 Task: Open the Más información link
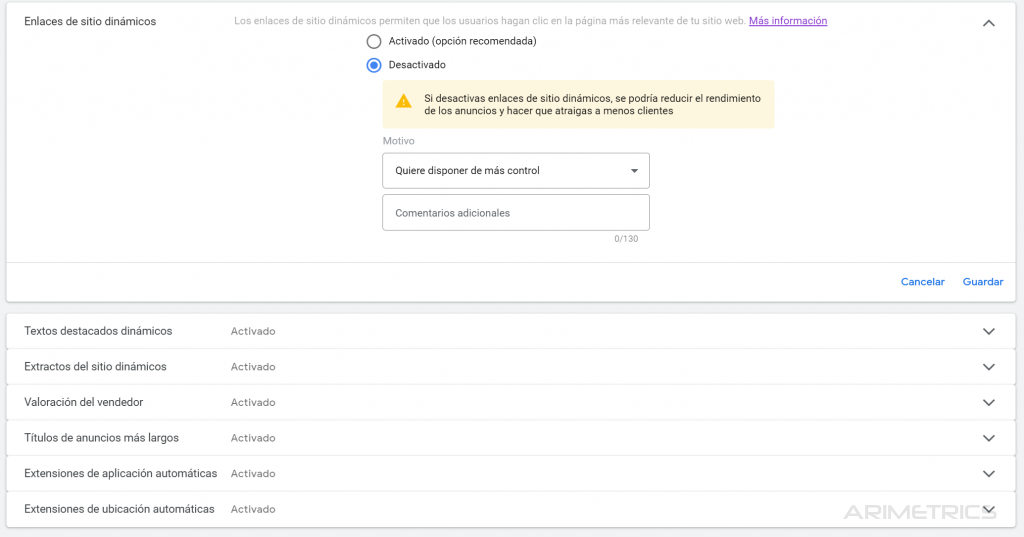[788, 21]
